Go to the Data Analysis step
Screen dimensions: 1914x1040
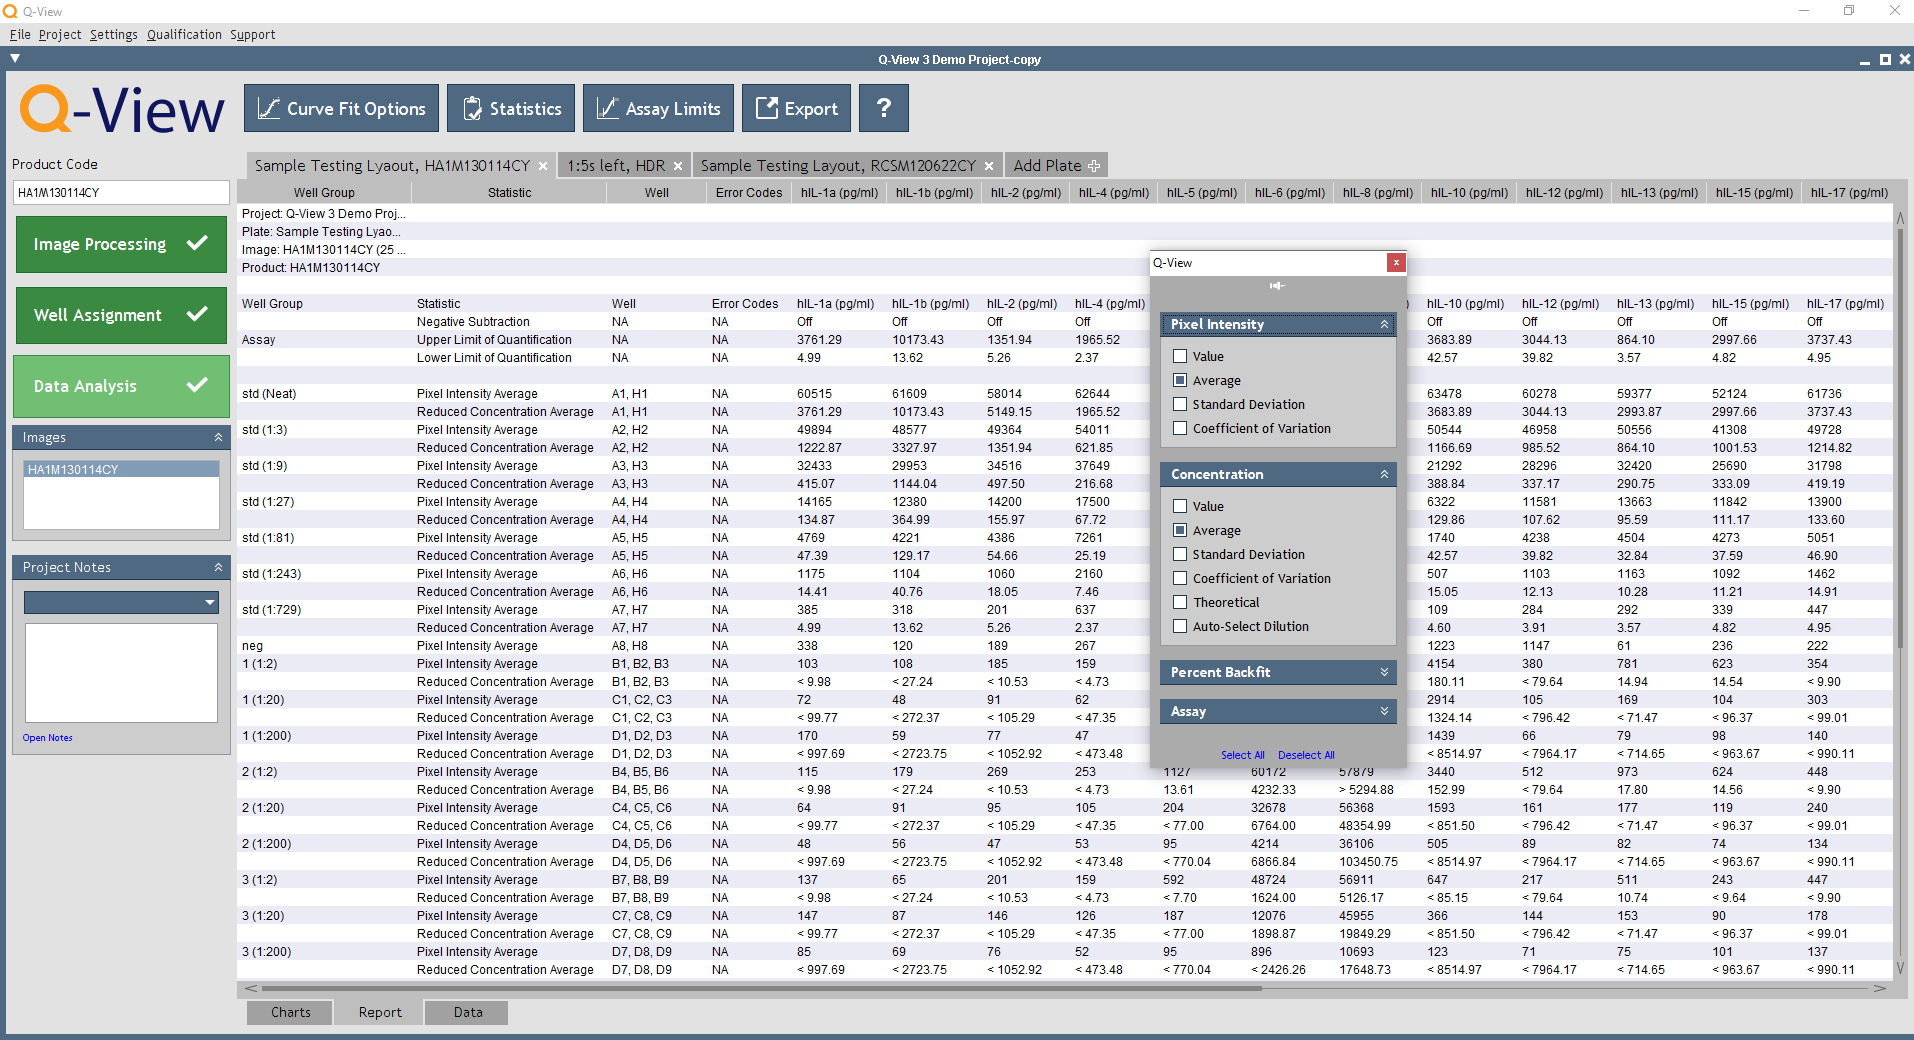121,386
